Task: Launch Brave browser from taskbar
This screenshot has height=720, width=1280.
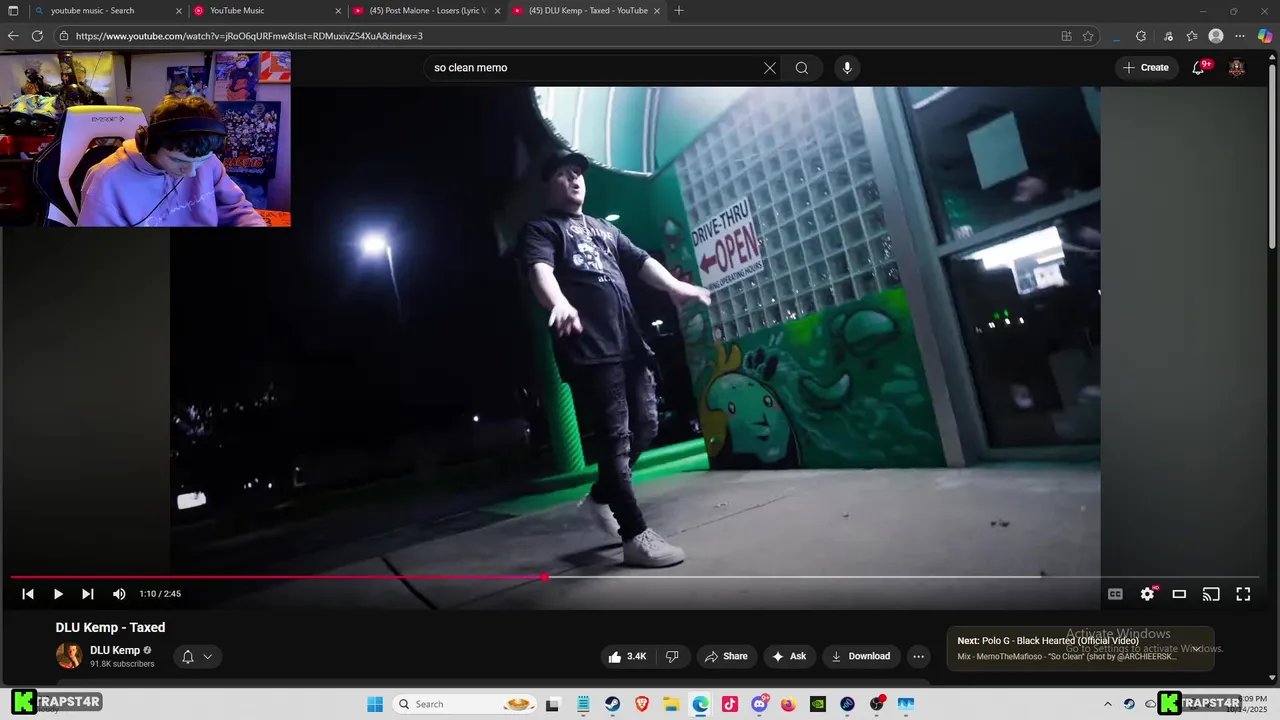Action: pos(641,704)
